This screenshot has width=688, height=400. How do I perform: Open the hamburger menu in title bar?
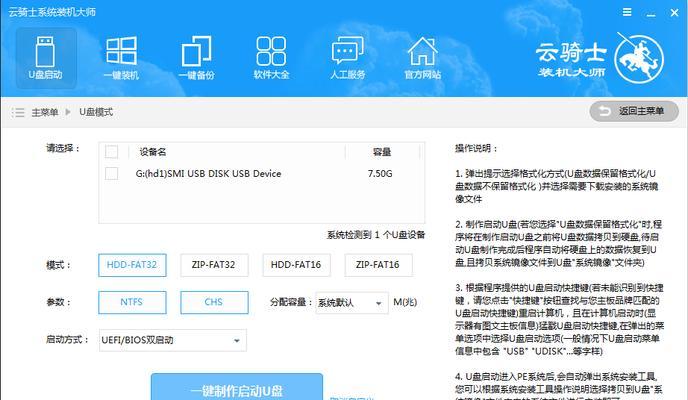point(627,12)
